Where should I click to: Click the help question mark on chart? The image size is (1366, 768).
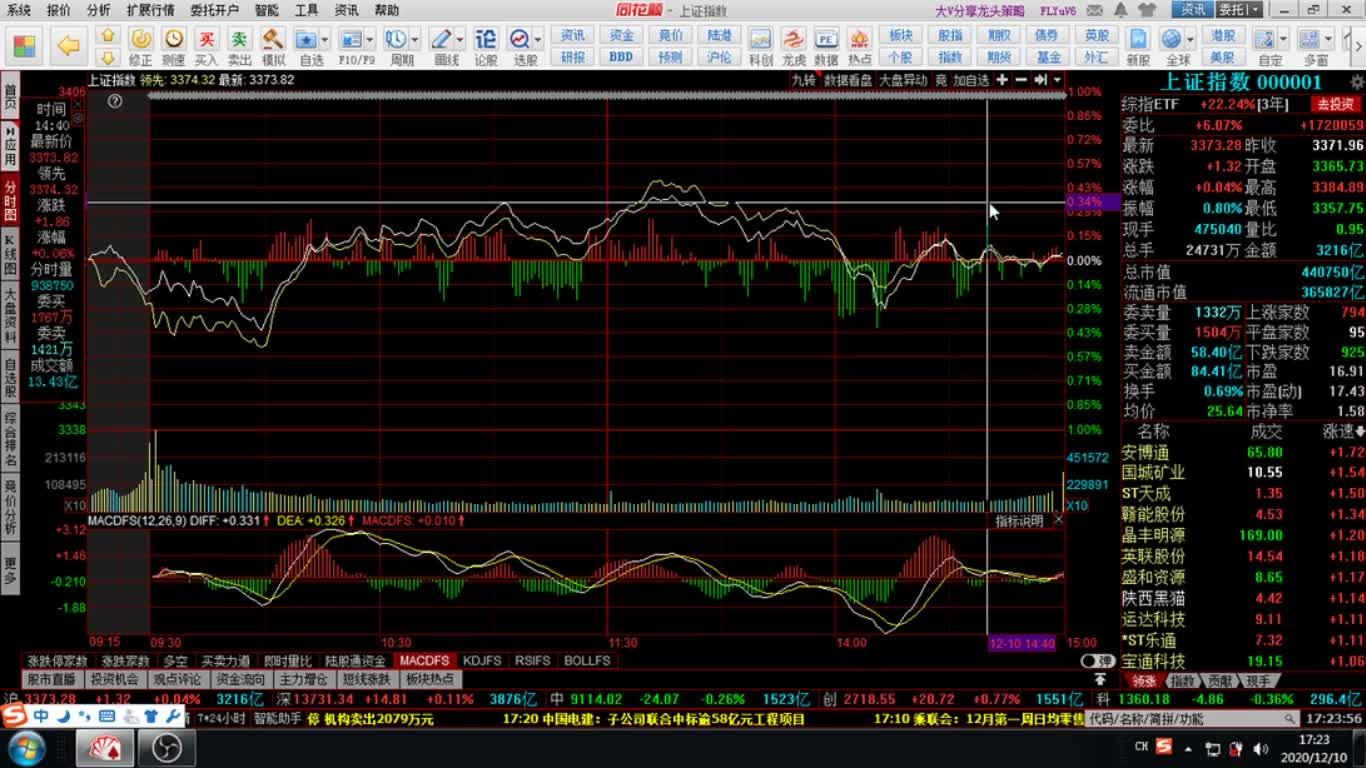point(115,101)
